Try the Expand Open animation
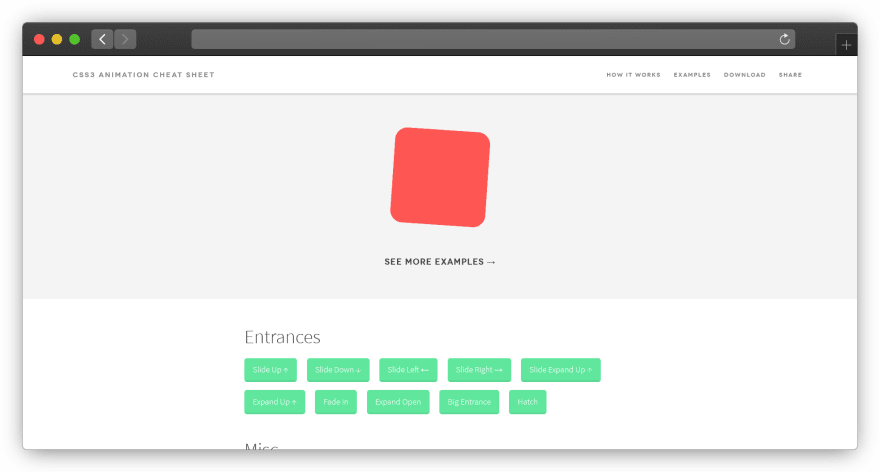 coord(398,402)
